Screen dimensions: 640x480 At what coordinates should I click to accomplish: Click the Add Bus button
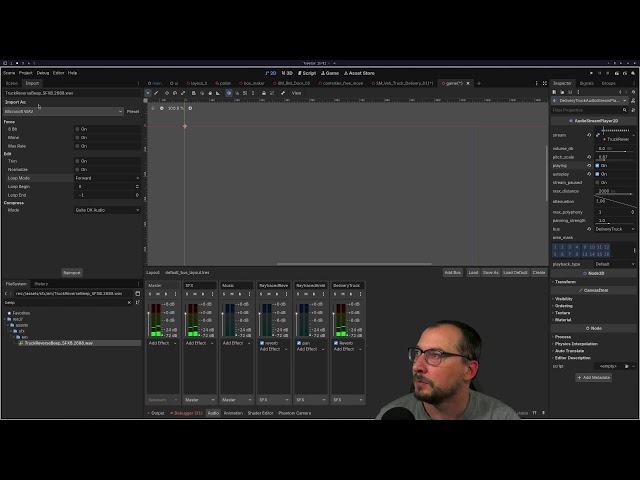click(453, 273)
